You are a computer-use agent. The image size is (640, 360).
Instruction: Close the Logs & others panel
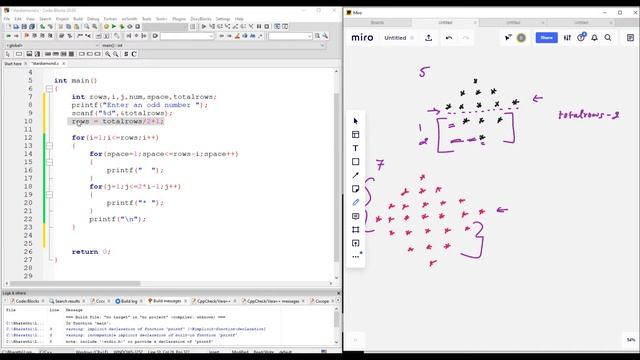coord(338,293)
